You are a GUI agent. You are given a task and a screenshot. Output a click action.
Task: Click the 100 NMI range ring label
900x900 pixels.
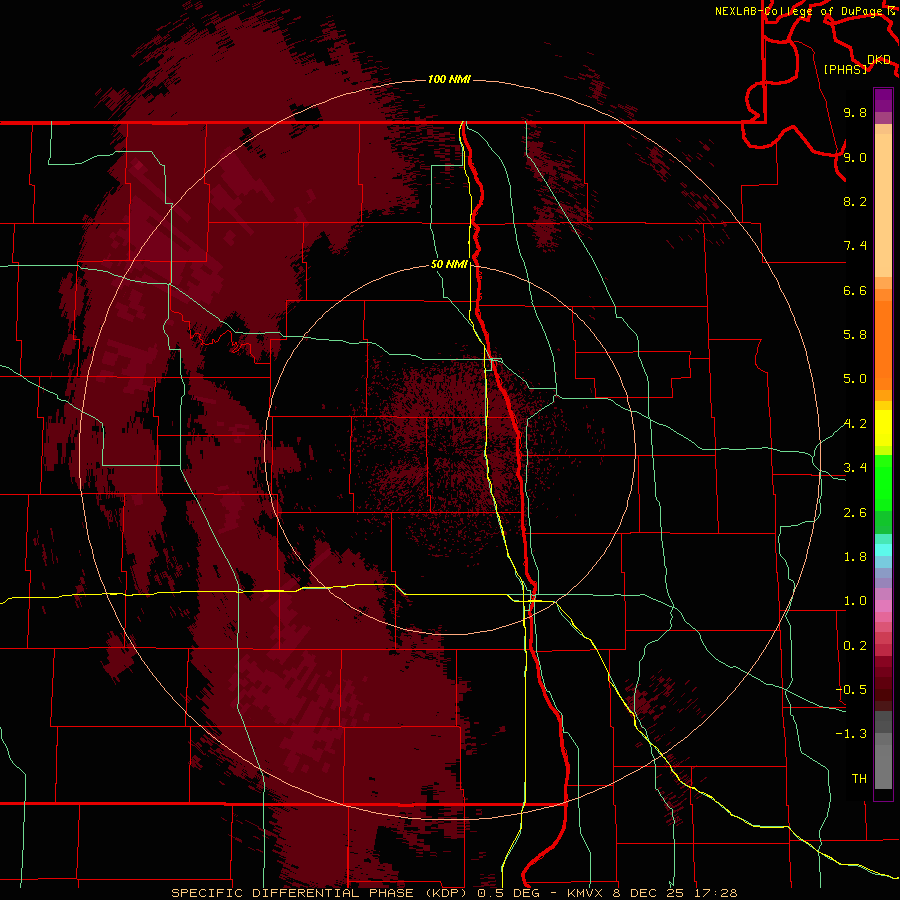(x=449, y=79)
